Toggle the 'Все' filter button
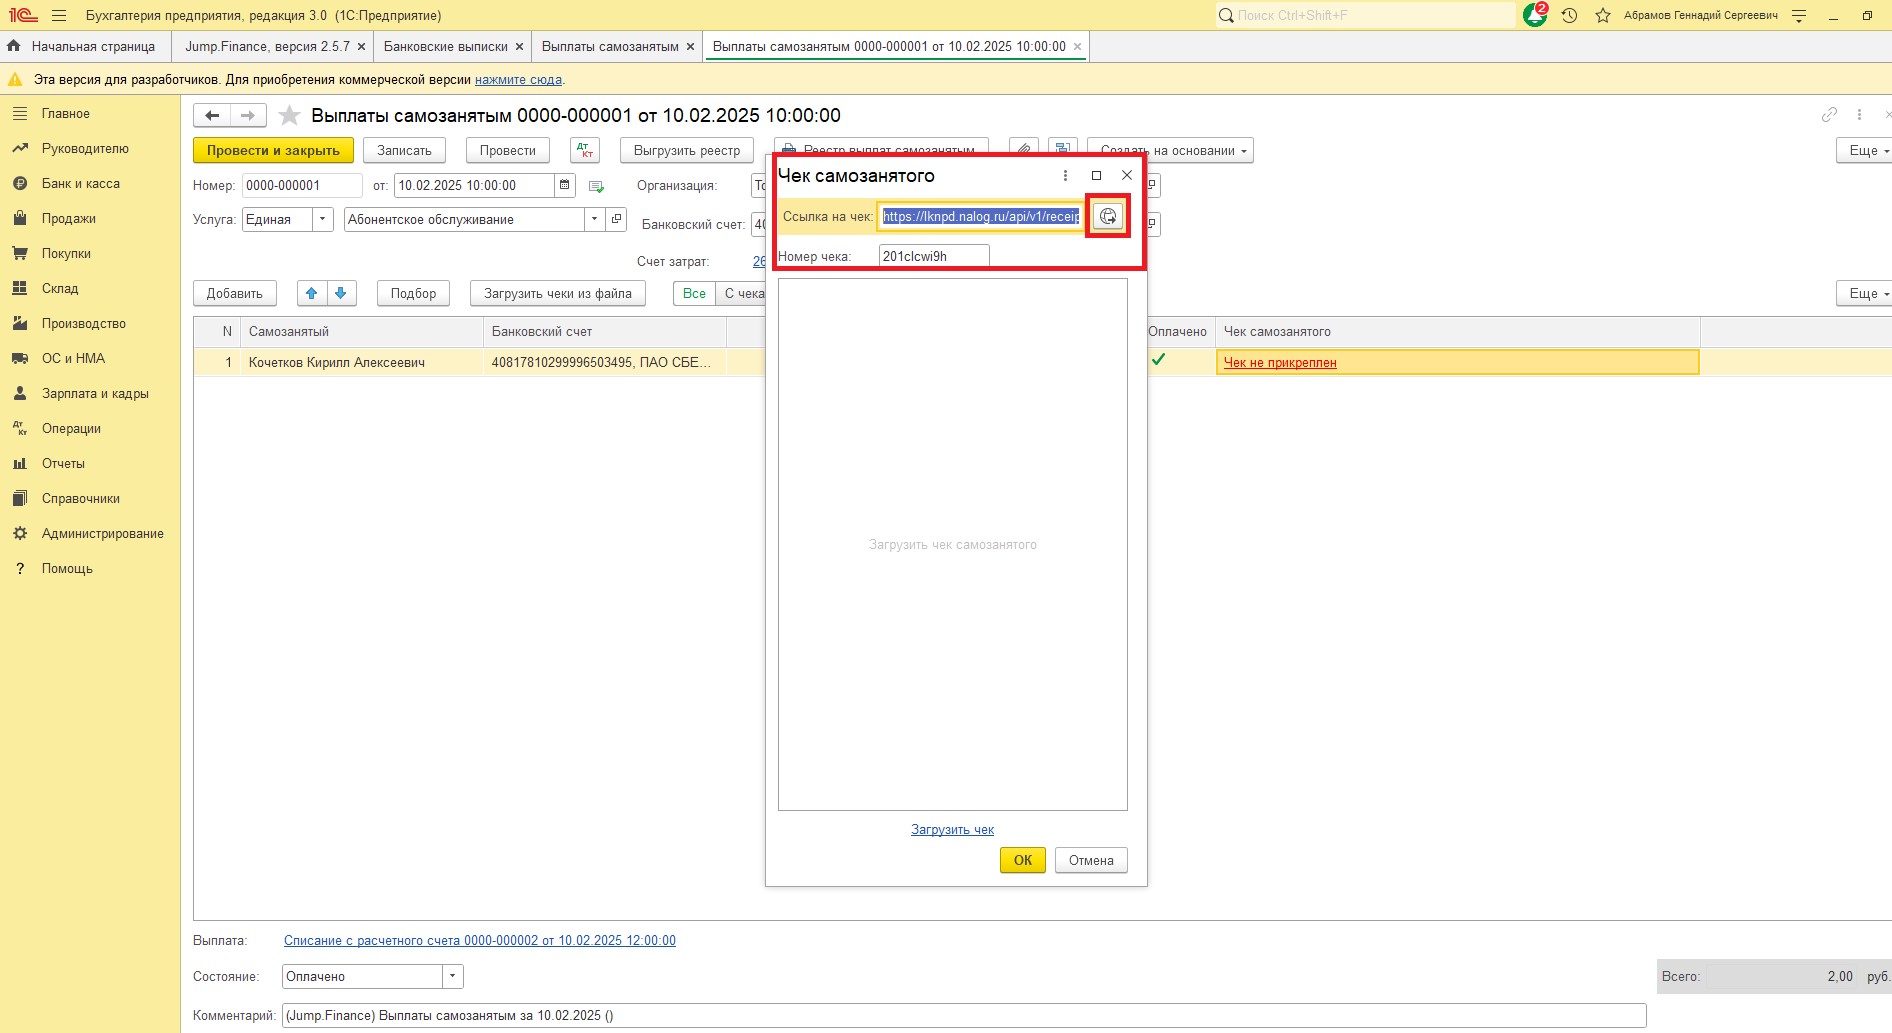1892x1033 pixels. pos(694,293)
